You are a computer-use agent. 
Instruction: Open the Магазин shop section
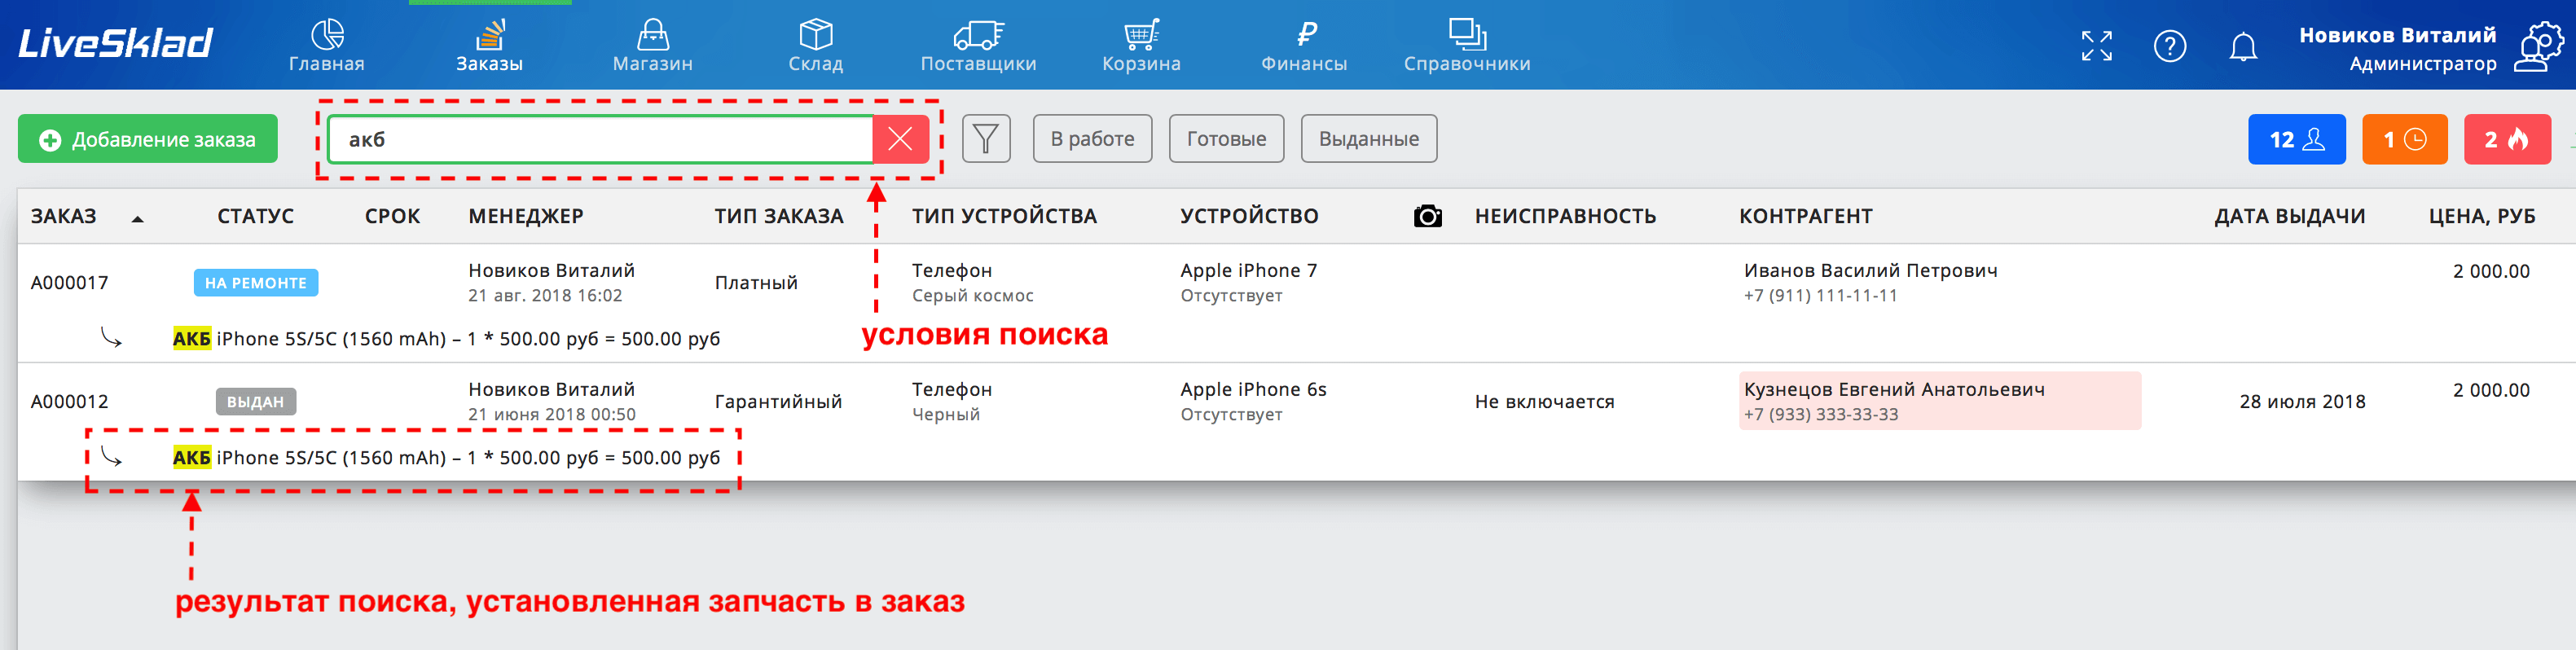coord(653,46)
